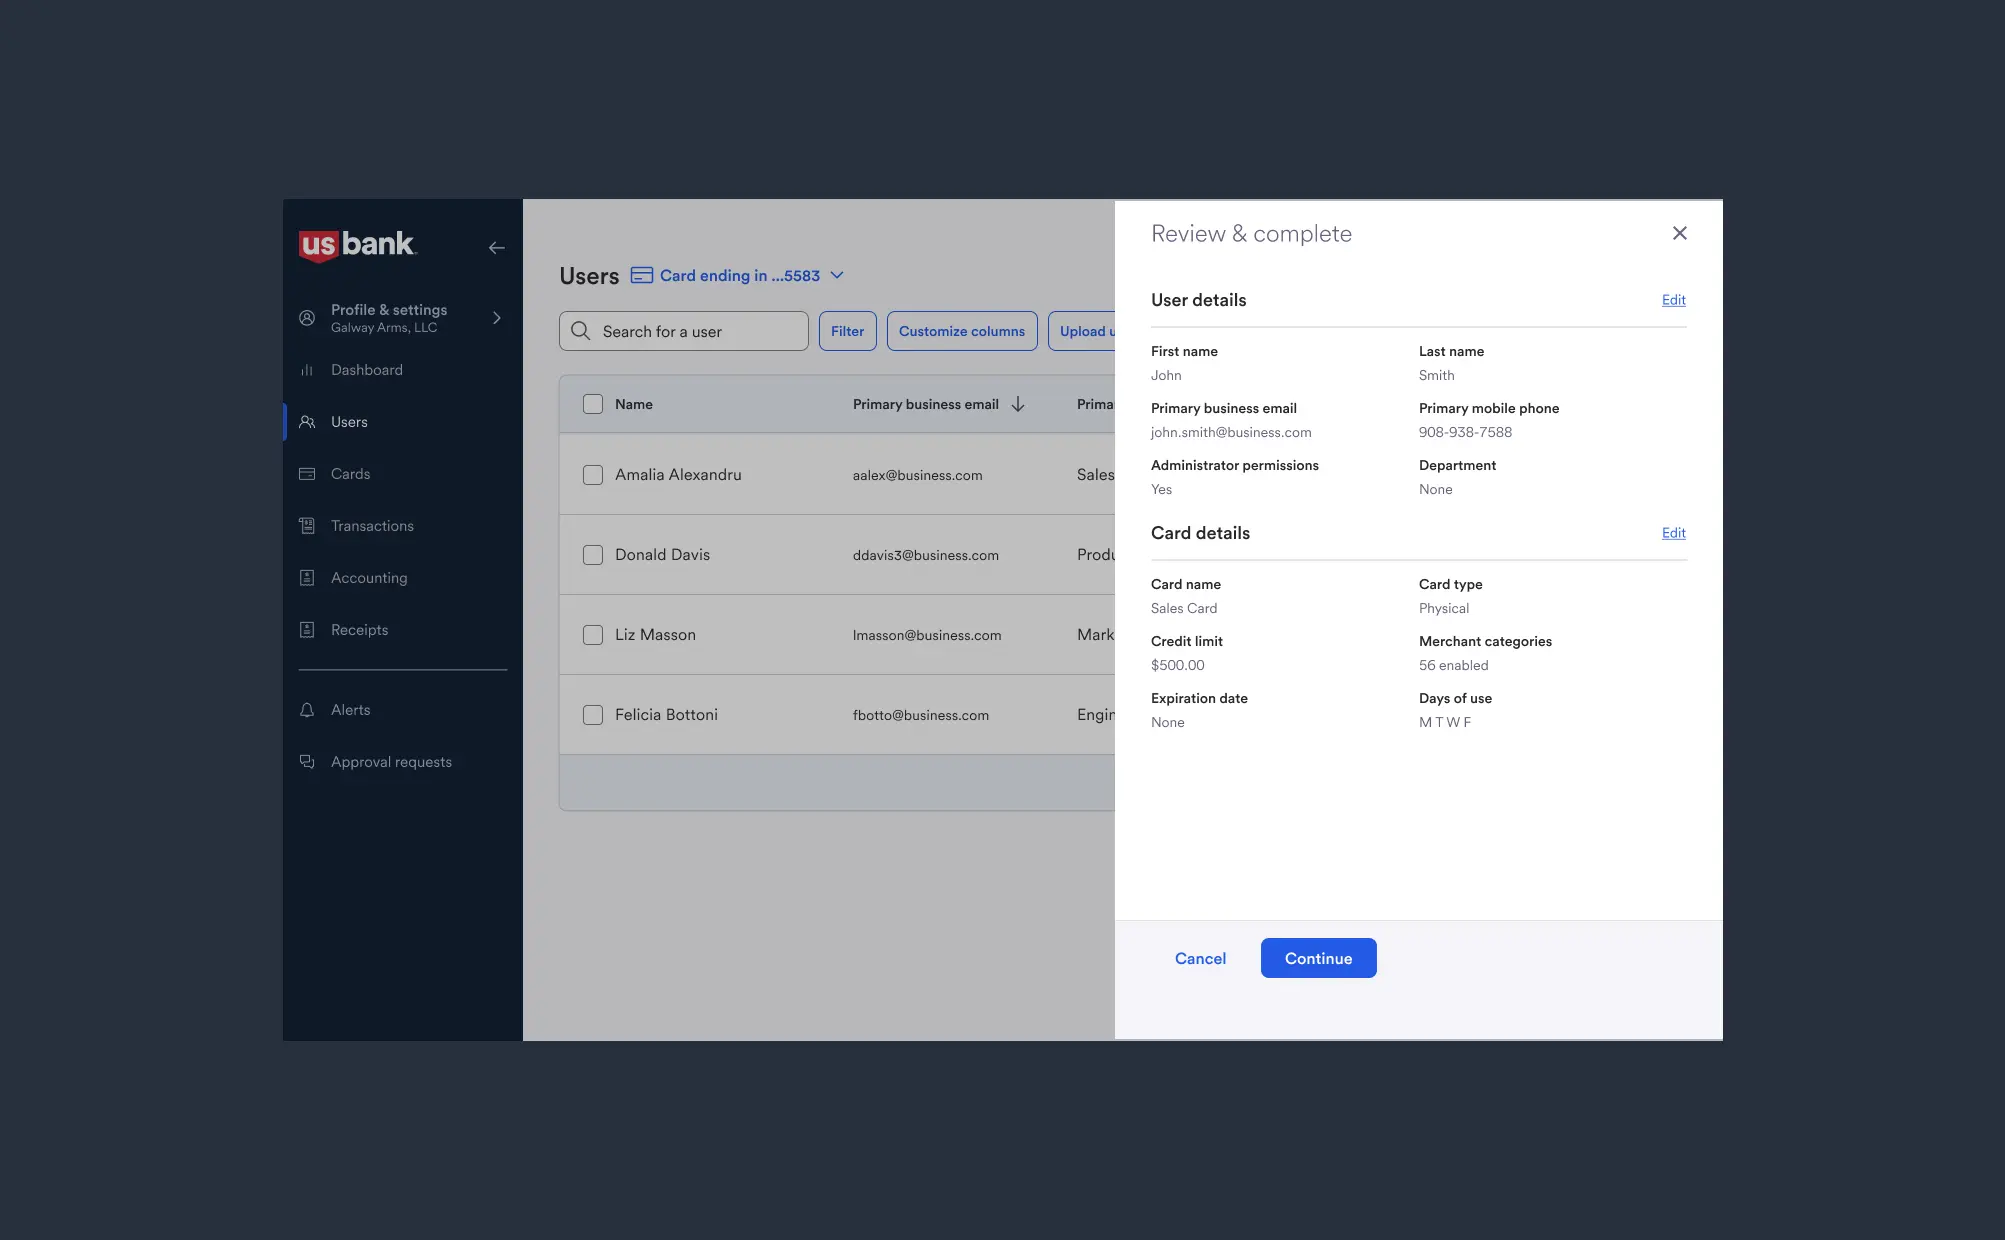Go to Dashboard in sidebar

click(366, 370)
